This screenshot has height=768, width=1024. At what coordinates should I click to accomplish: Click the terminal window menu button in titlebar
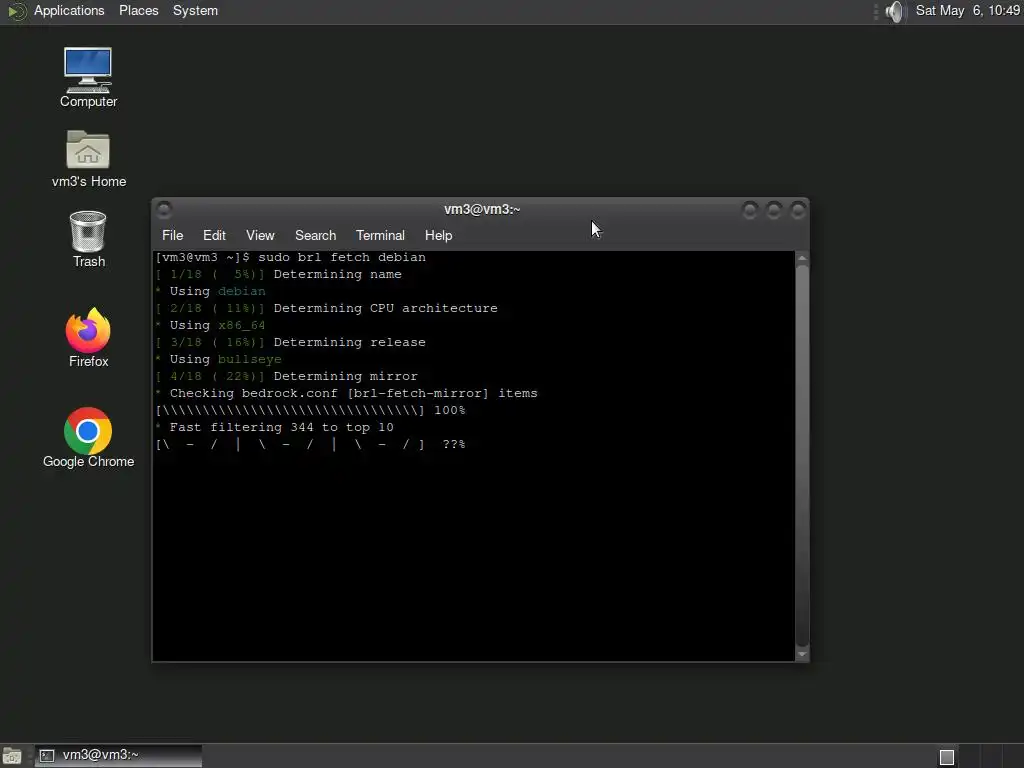coord(164,210)
